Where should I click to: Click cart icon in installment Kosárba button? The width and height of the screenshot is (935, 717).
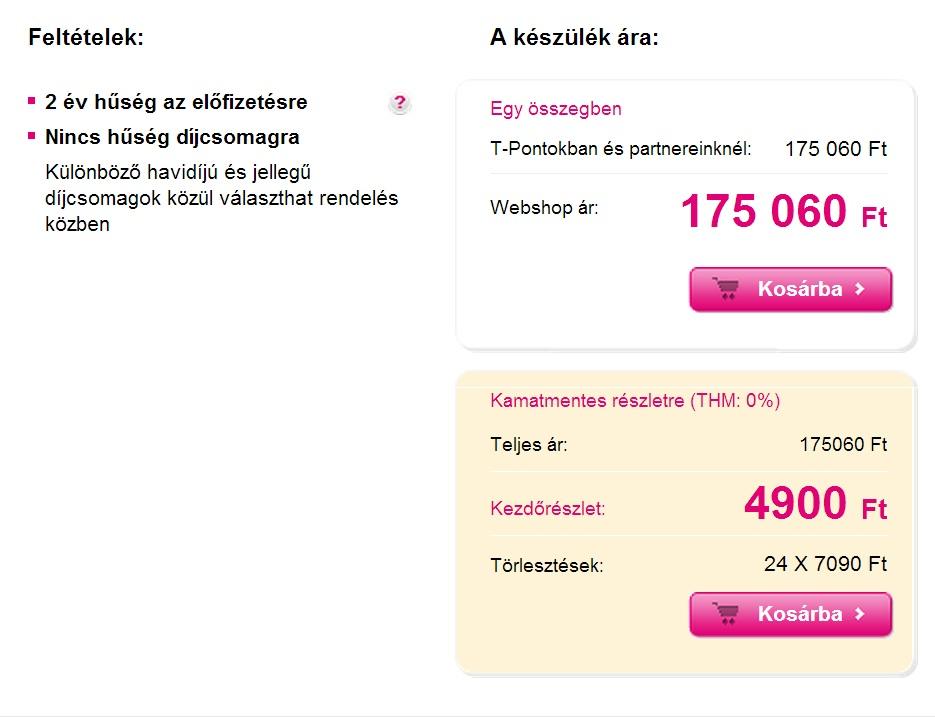point(726,613)
